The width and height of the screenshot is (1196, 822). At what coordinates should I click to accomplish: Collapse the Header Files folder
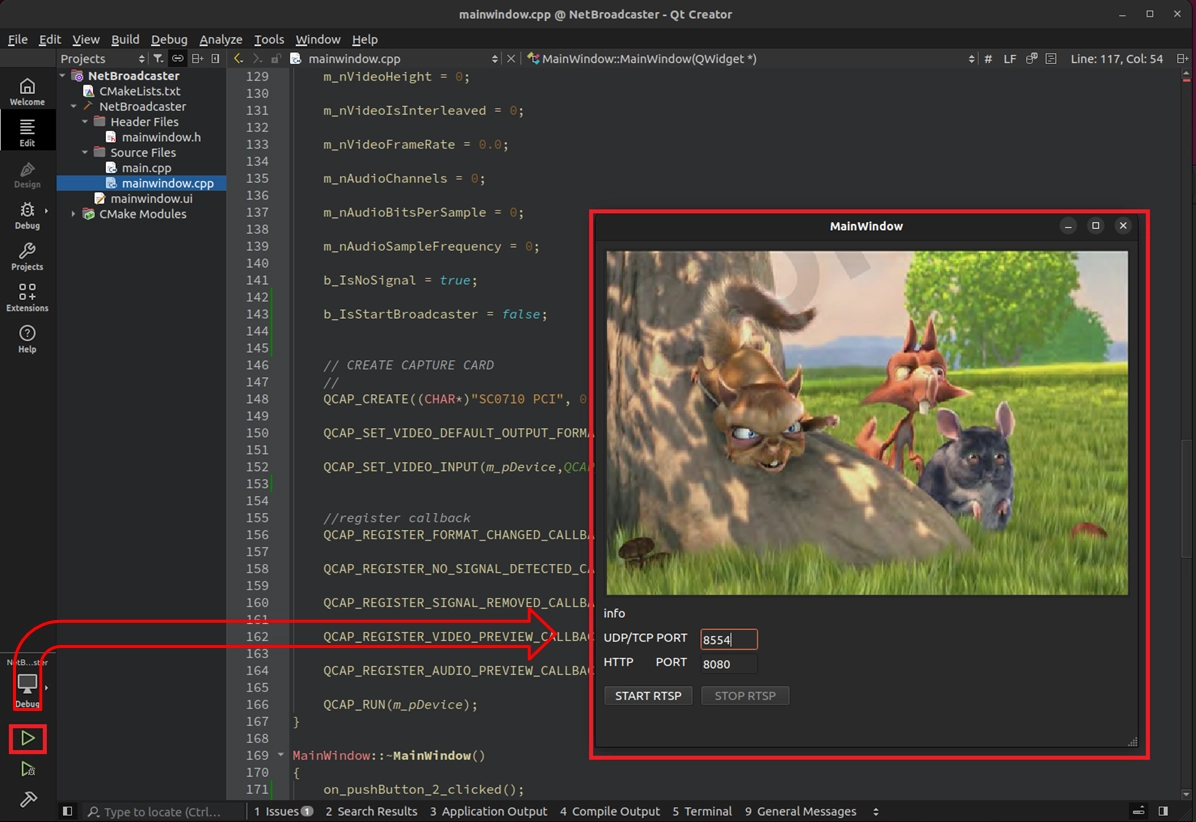click(x=85, y=121)
